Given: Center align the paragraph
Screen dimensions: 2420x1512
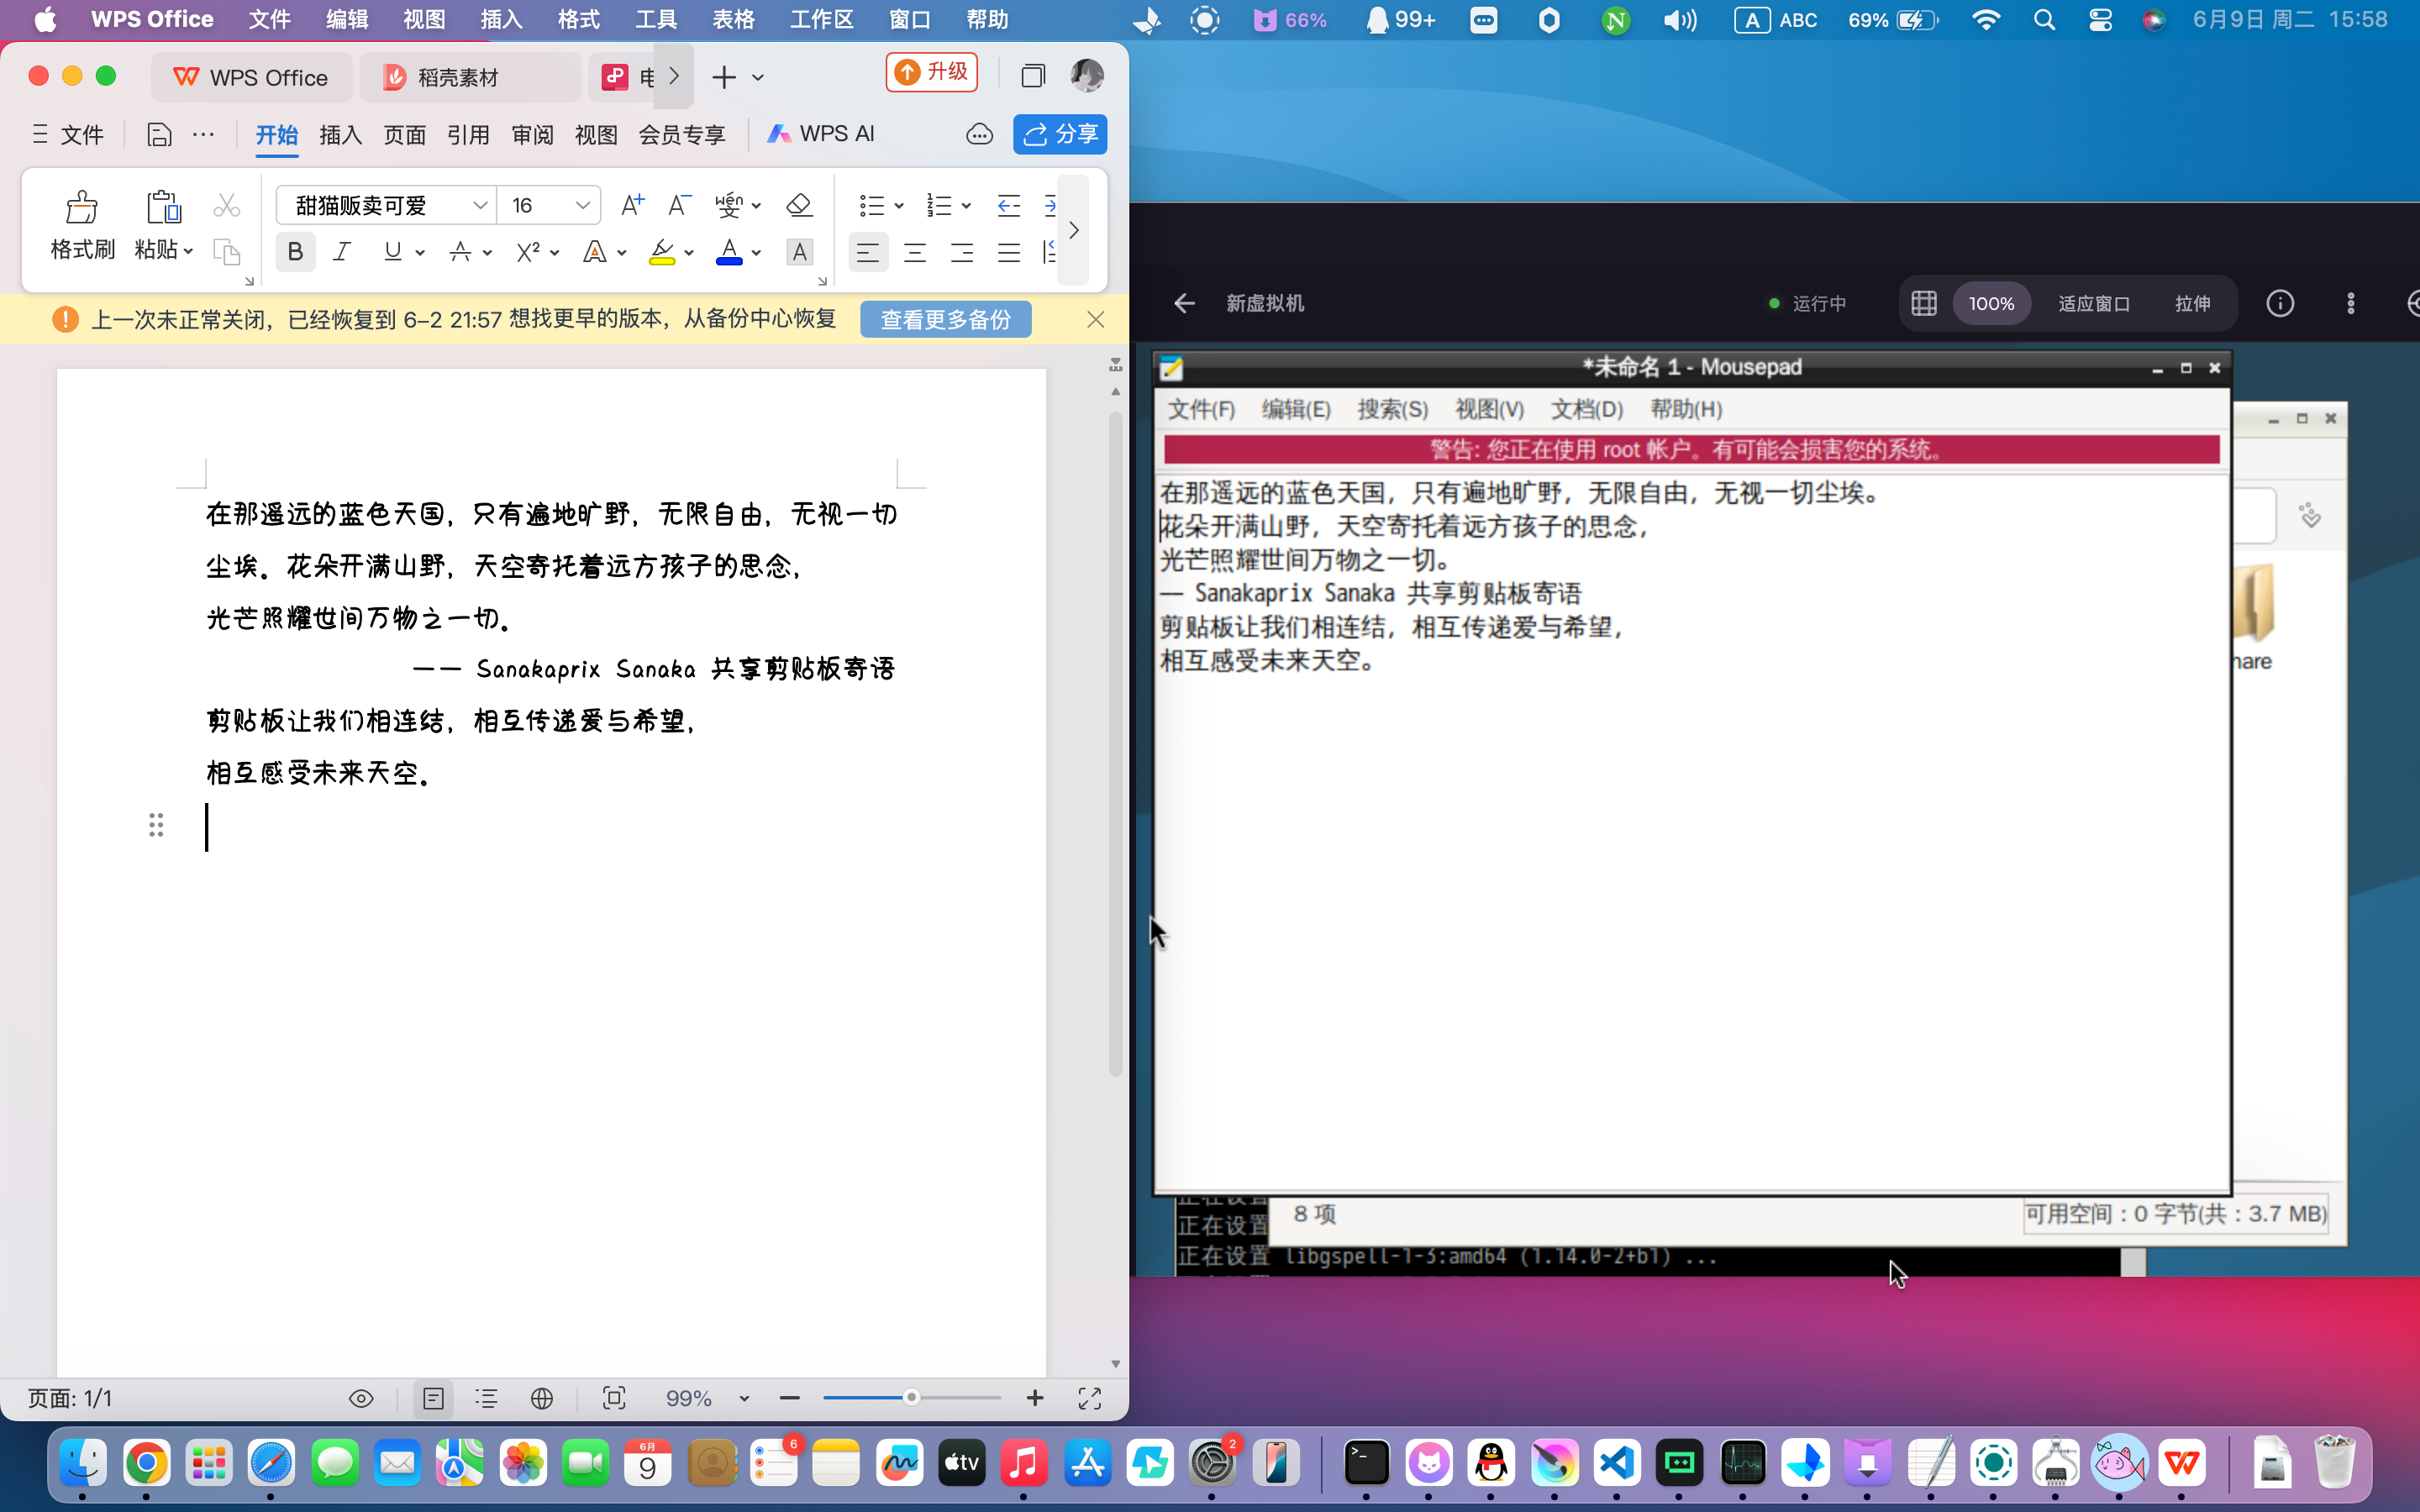Looking at the screenshot, I should point(915,252).
